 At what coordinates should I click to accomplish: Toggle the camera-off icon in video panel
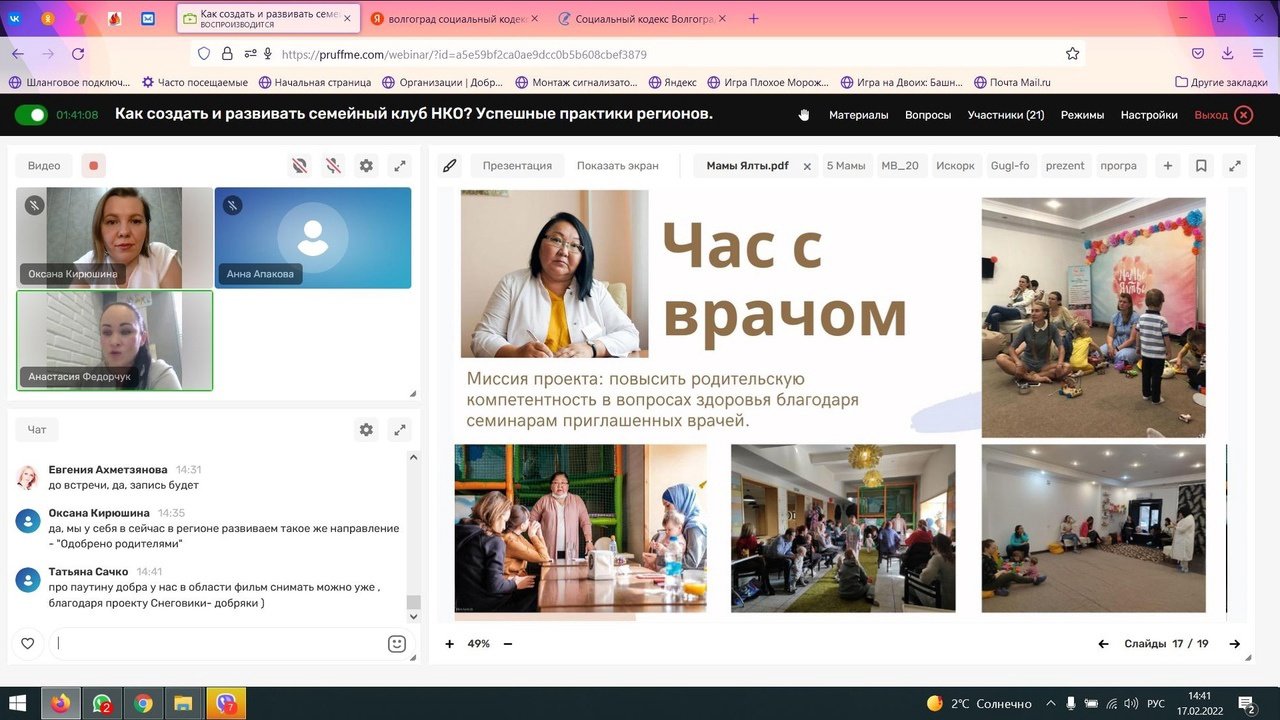pos(299,166)
